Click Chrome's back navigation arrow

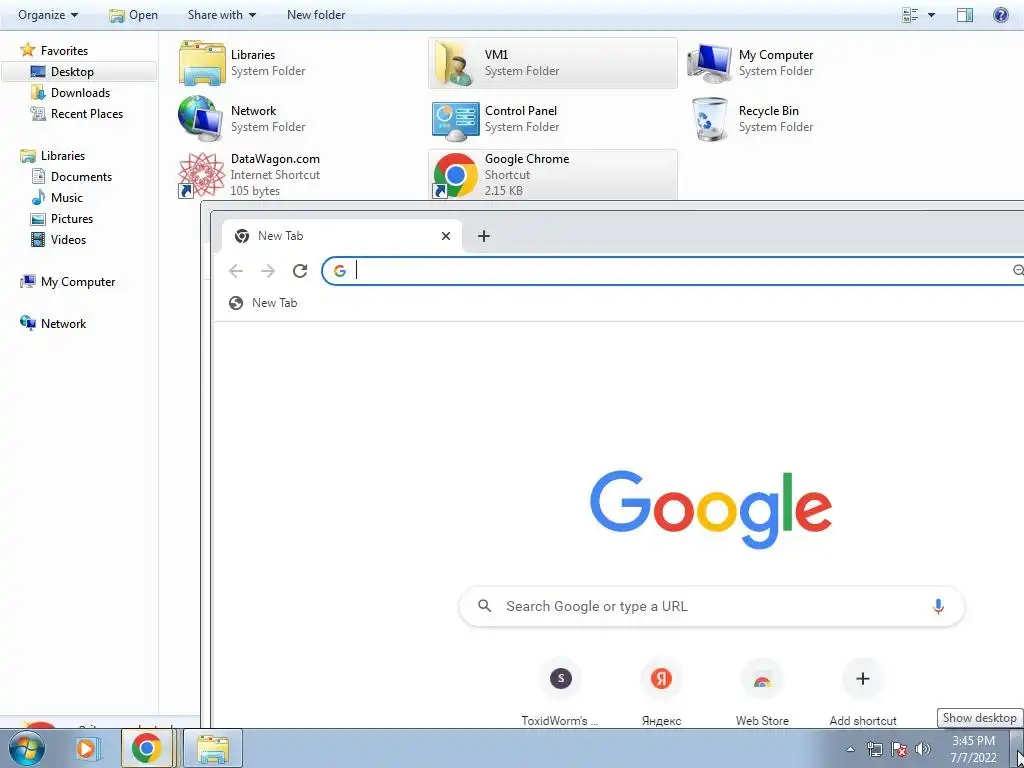coord(236,271)
